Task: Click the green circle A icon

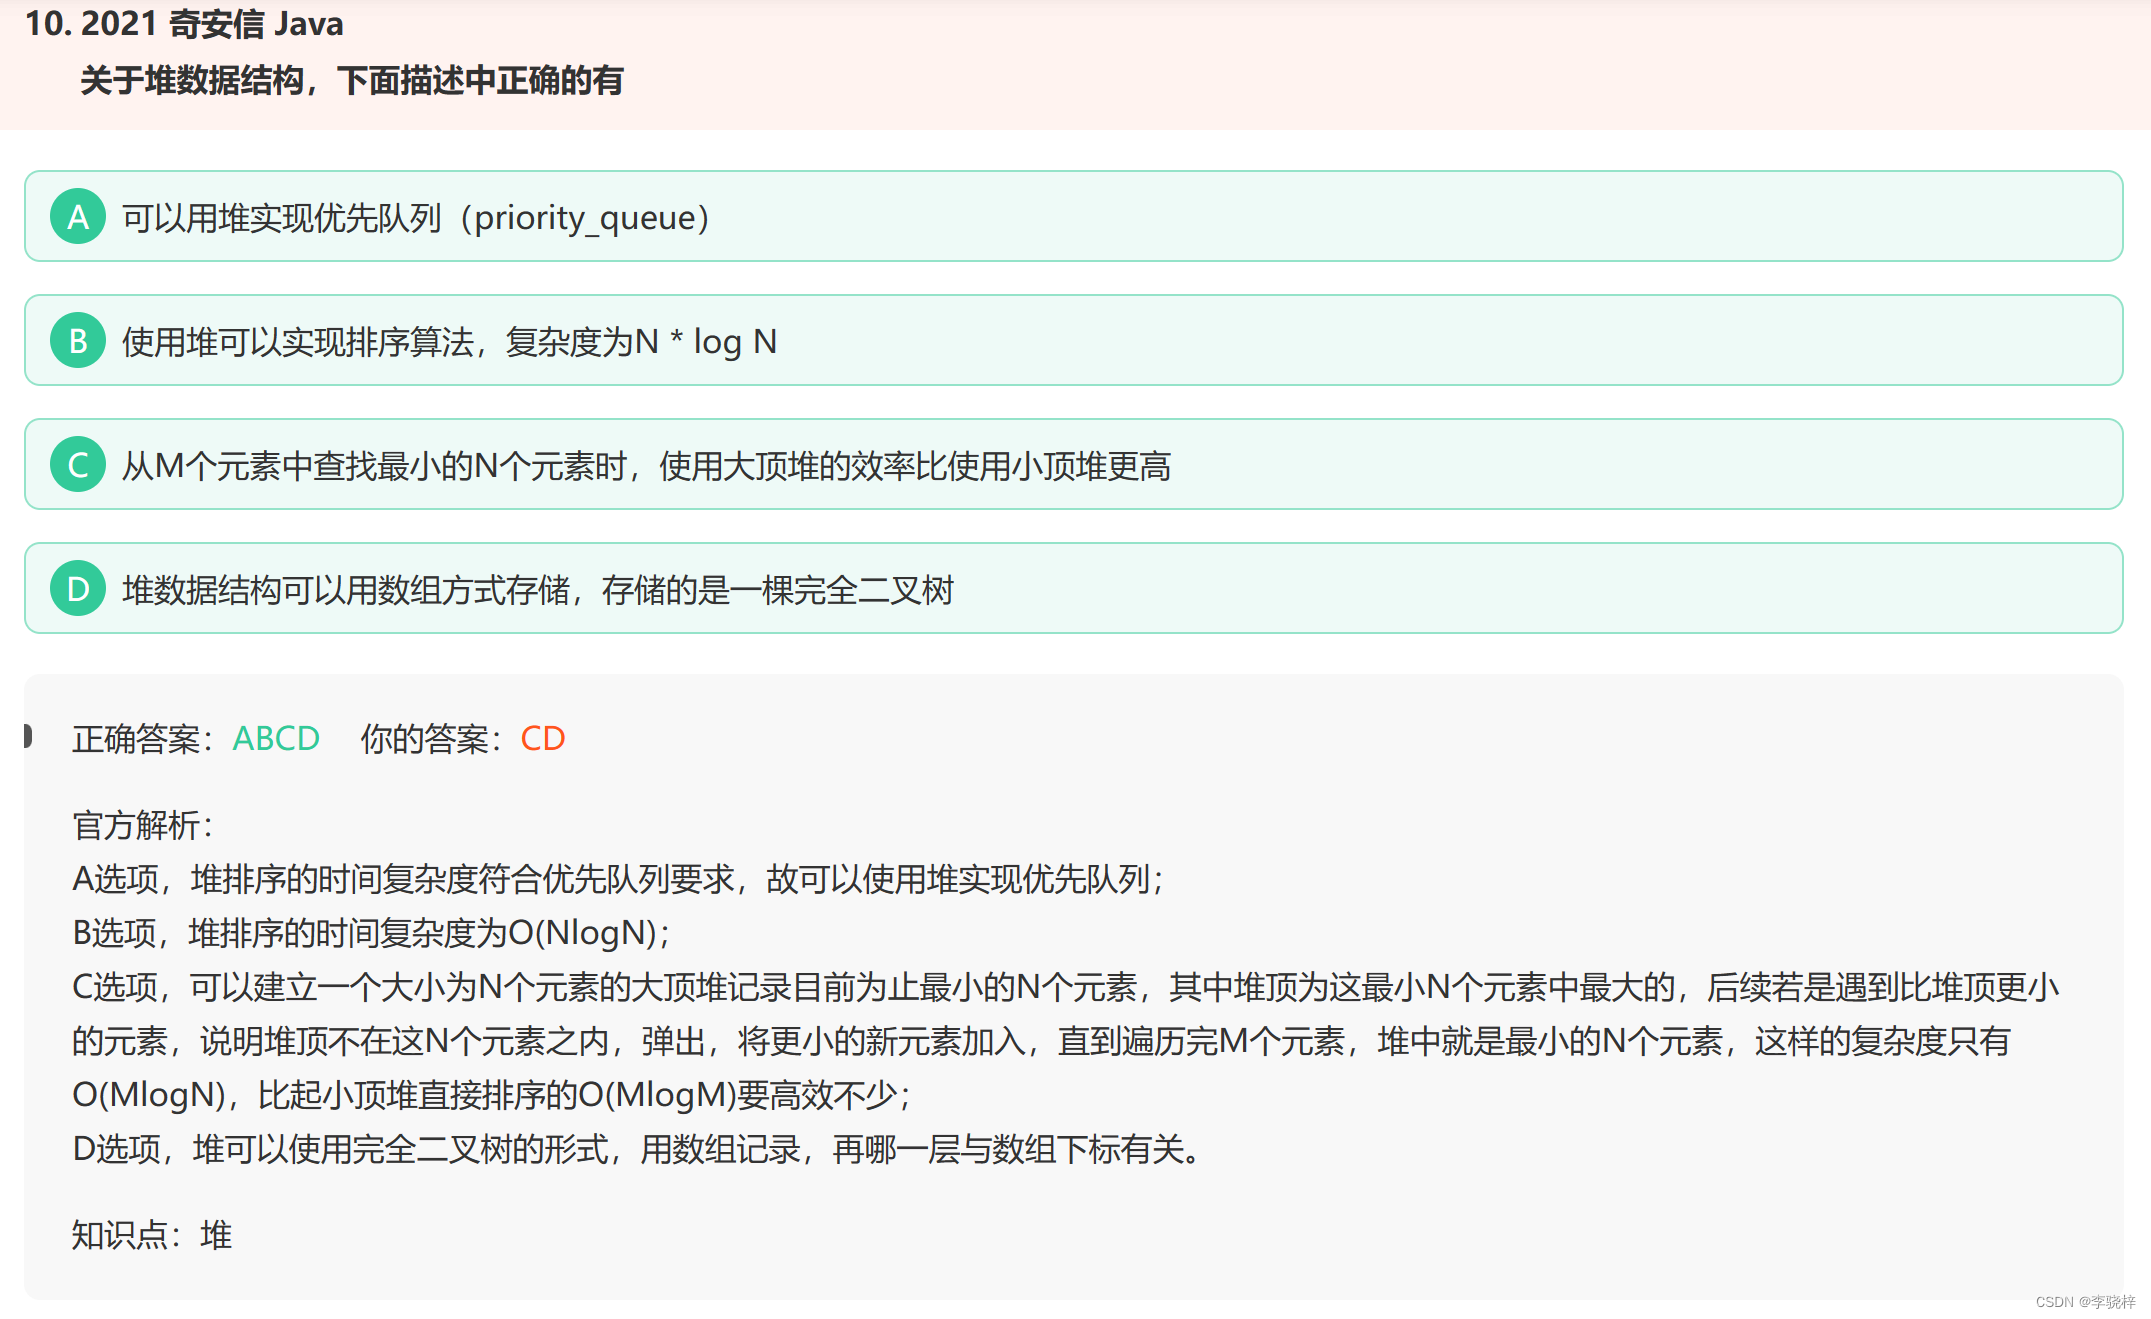Action: coord(78,217)
